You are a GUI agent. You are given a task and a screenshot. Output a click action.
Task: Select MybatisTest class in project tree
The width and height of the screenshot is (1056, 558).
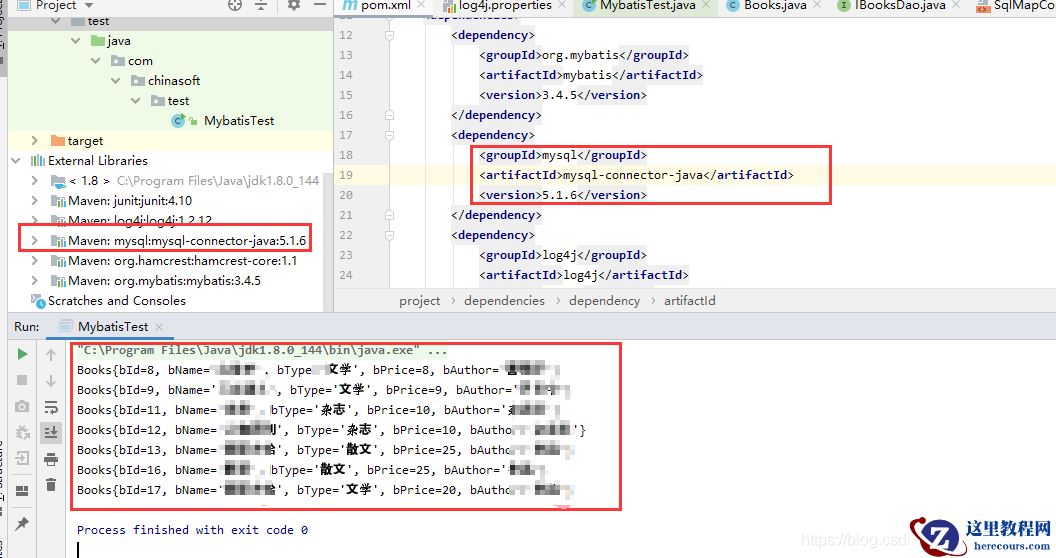coord(239,121)
